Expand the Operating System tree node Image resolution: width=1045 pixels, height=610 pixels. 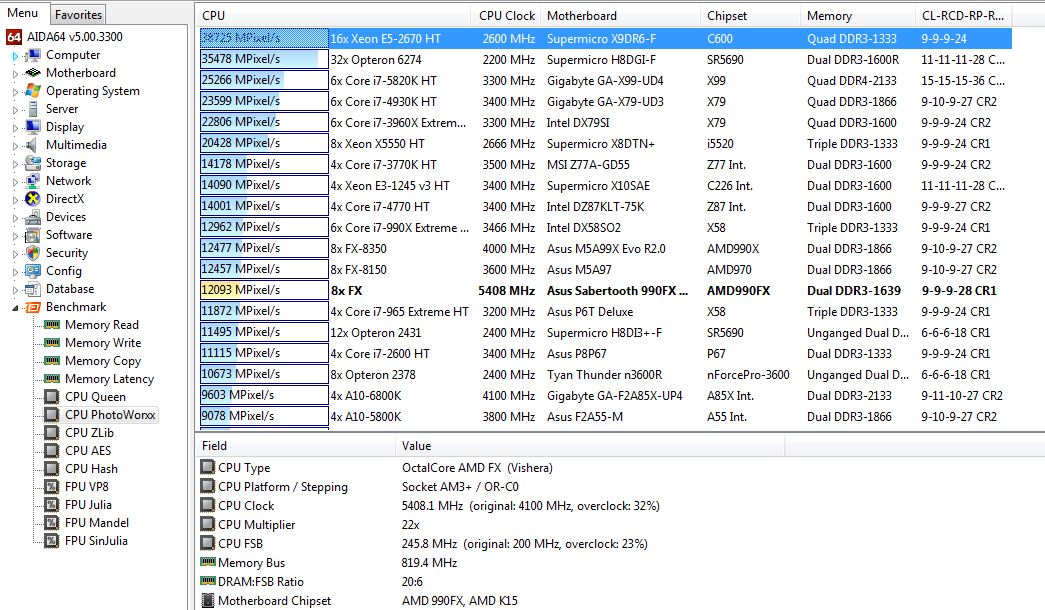click(15, 91)
